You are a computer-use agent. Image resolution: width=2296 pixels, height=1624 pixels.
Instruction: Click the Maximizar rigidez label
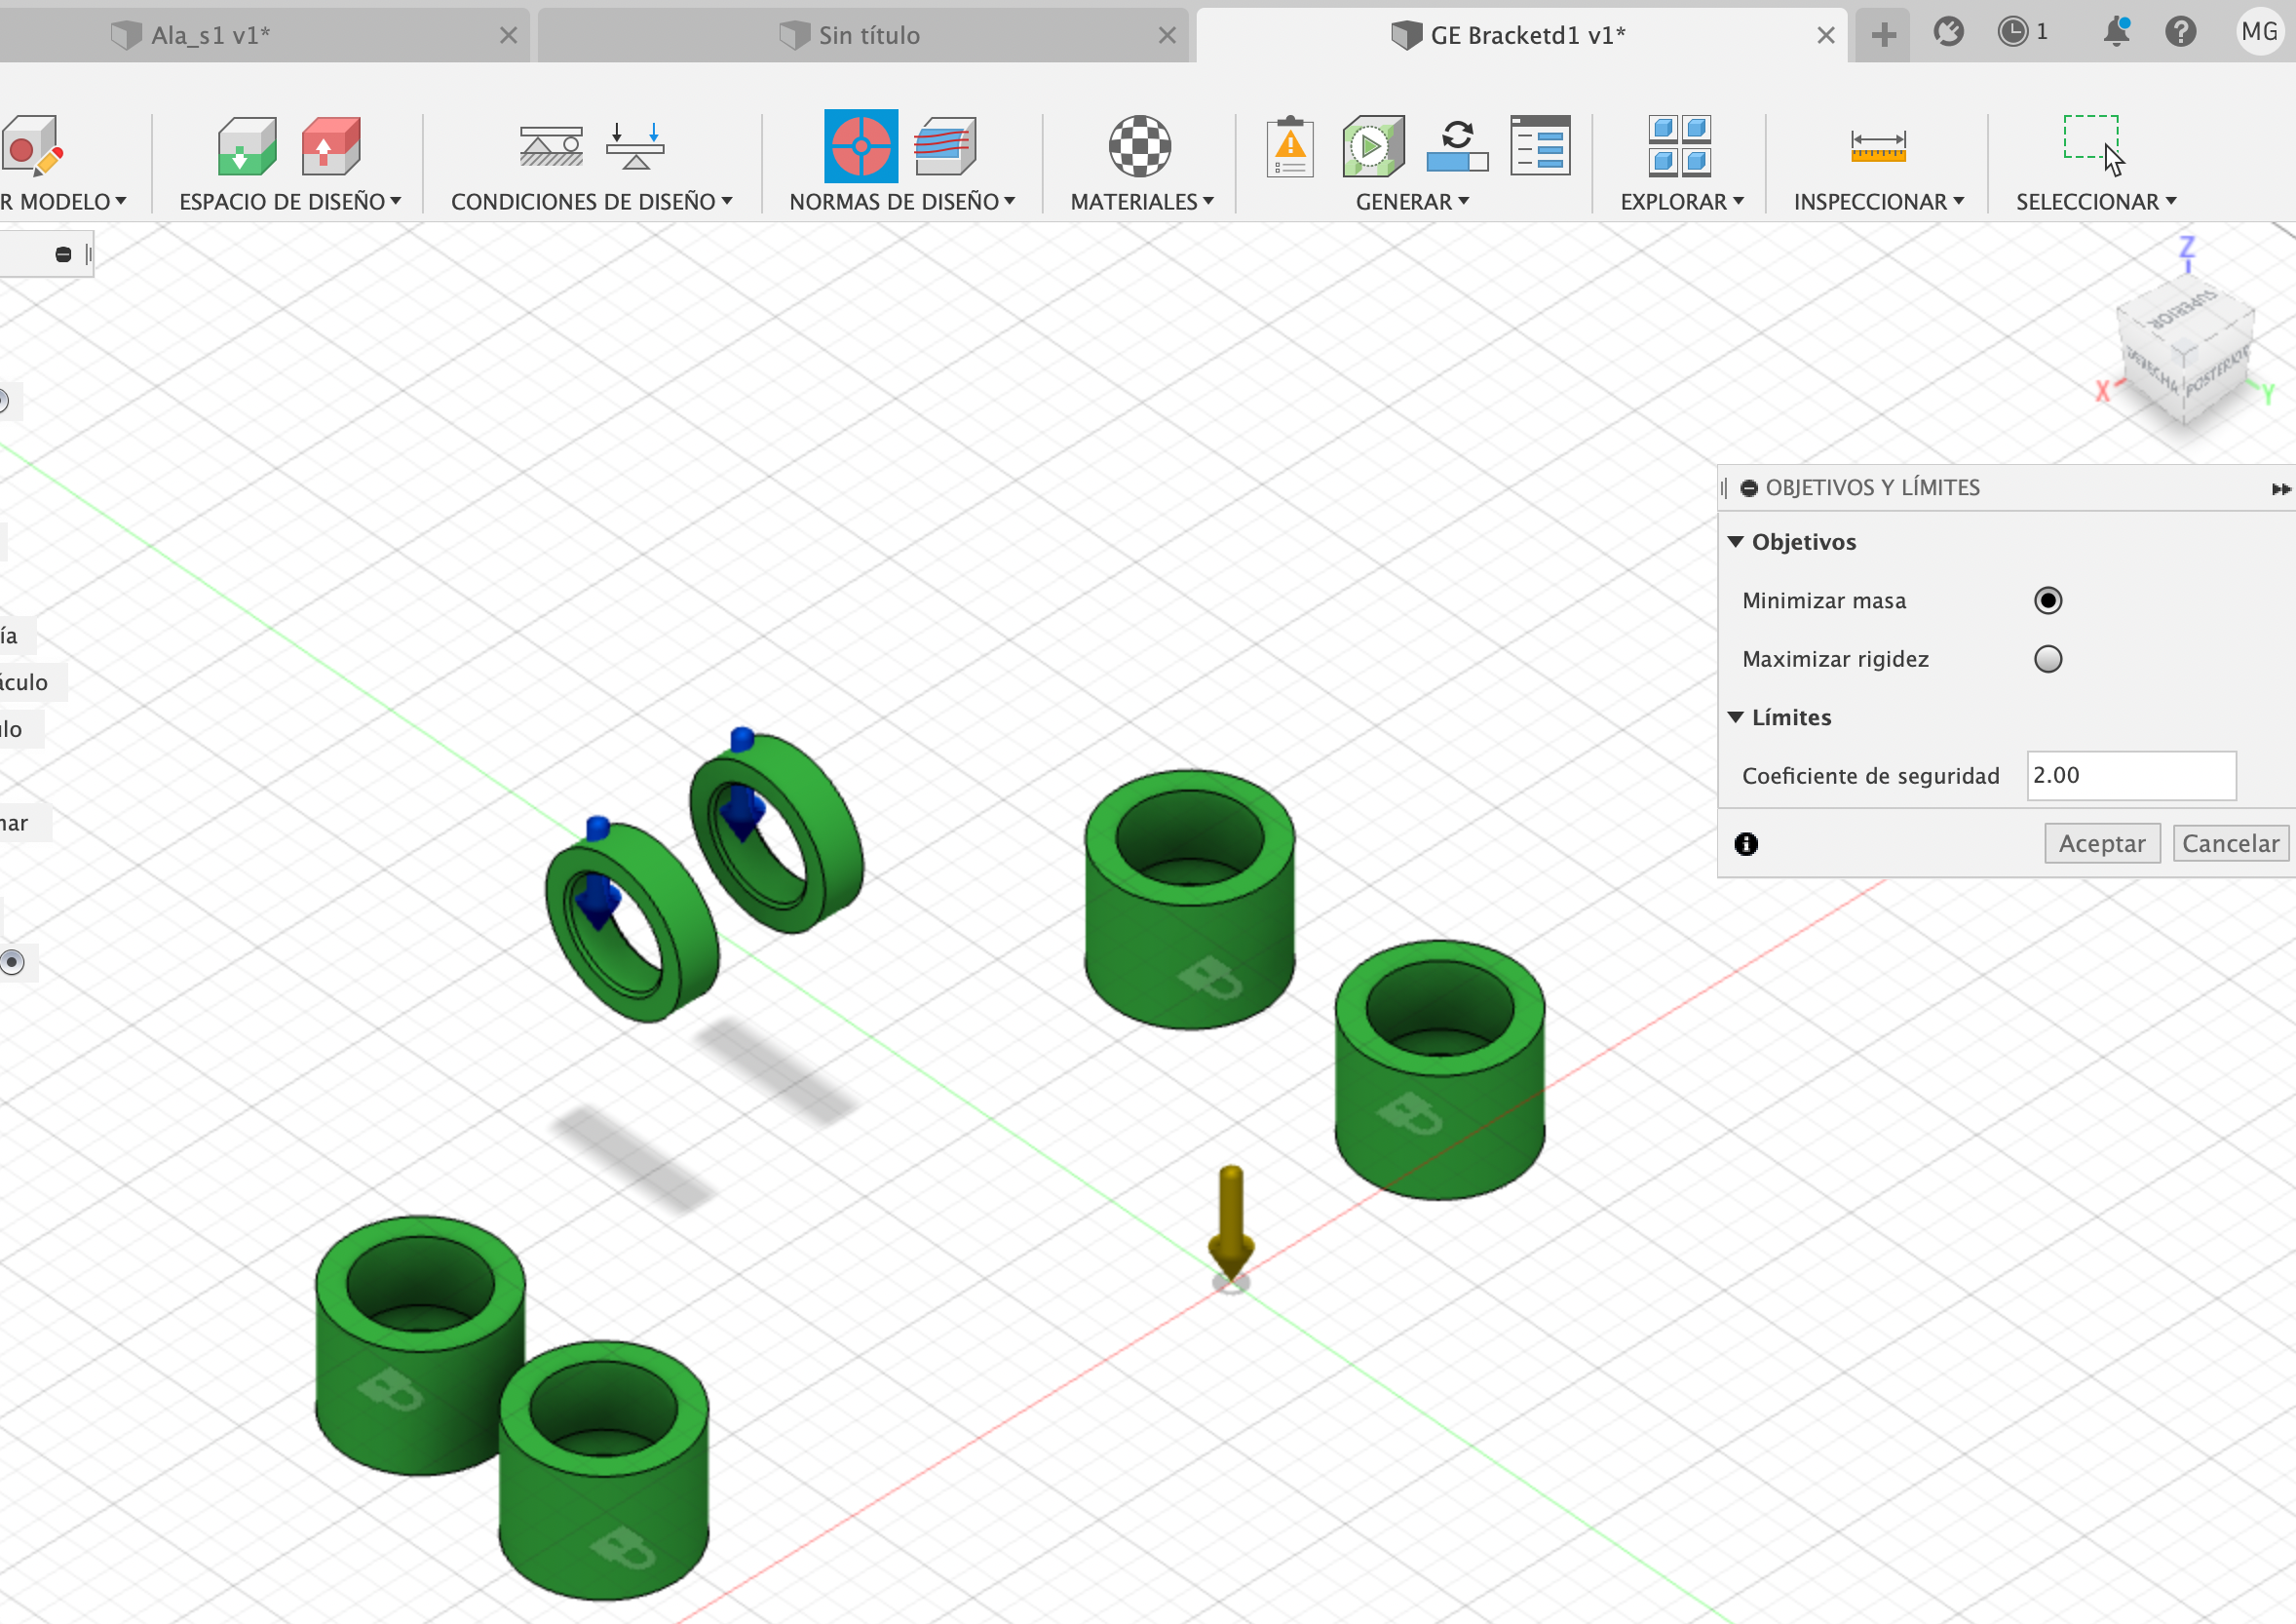[x=1835, y=659]
